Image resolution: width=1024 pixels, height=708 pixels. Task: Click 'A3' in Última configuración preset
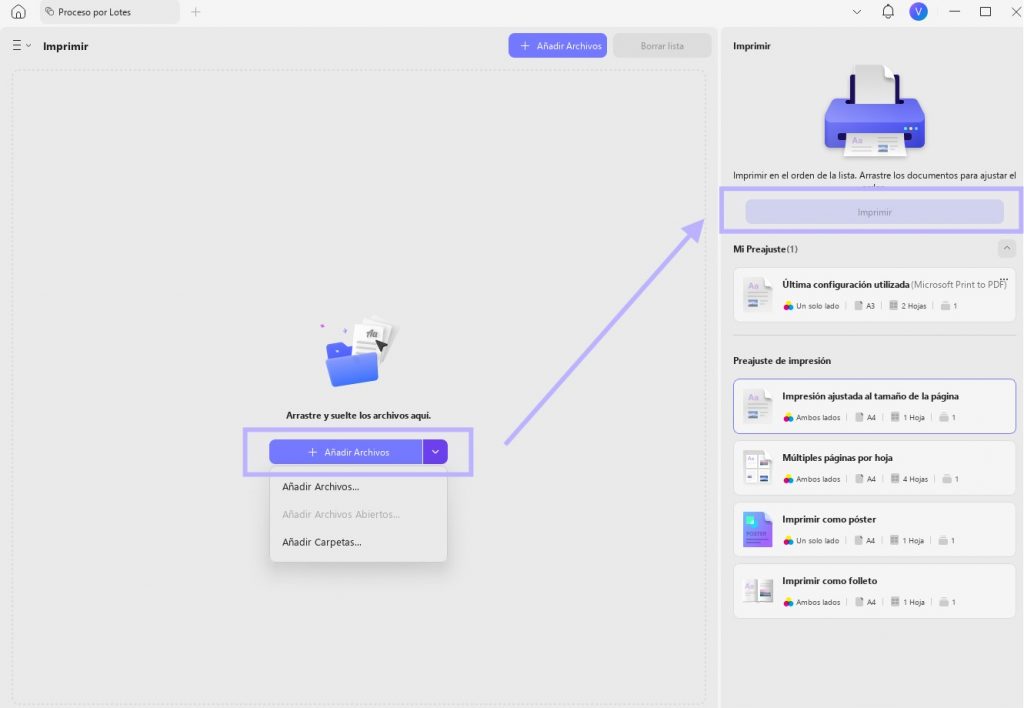(870, 306)
